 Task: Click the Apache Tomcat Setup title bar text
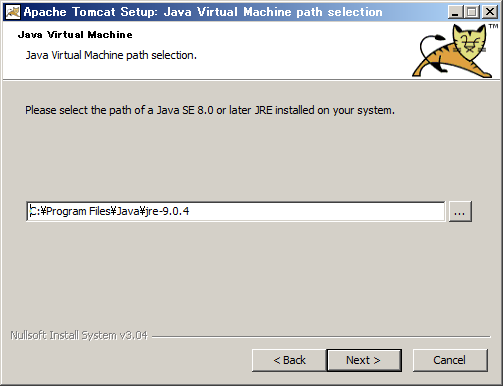[x=203, y=12]
